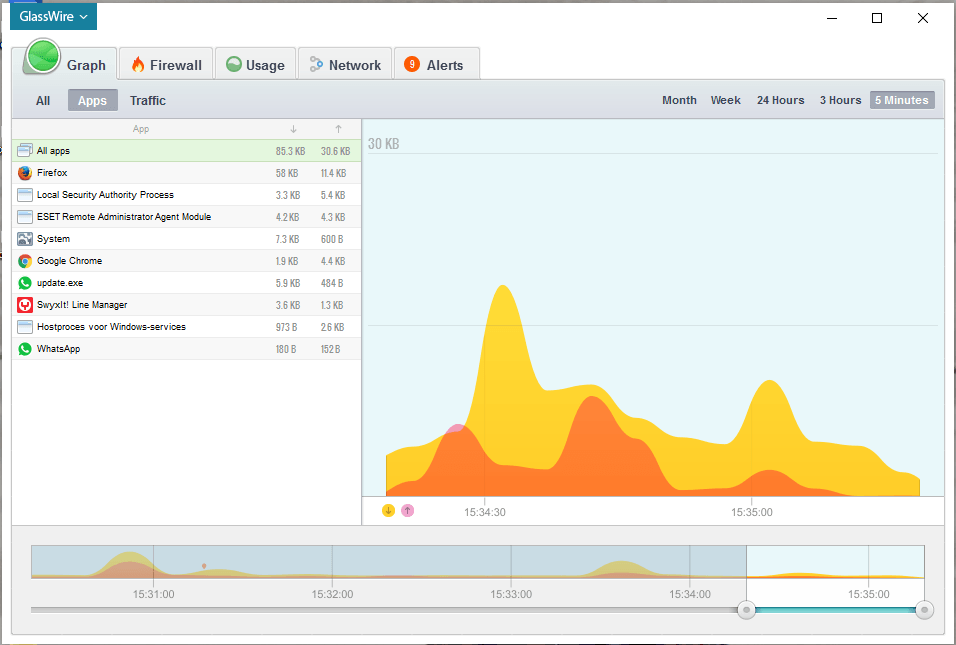Image resolution: width=956 pixels, height=645 pixels.
Task: Open the Firewall tab
Action: tap(166, 64)
